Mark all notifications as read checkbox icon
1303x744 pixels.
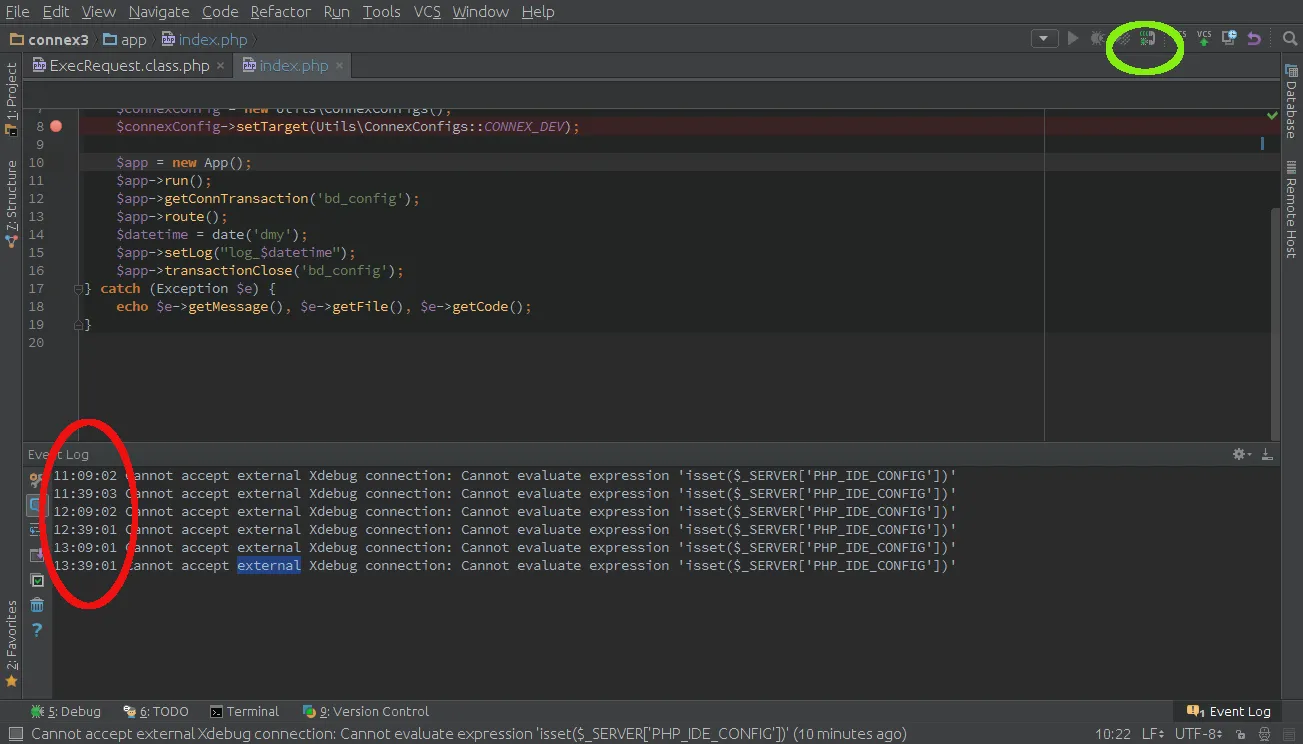click(37, 580)
